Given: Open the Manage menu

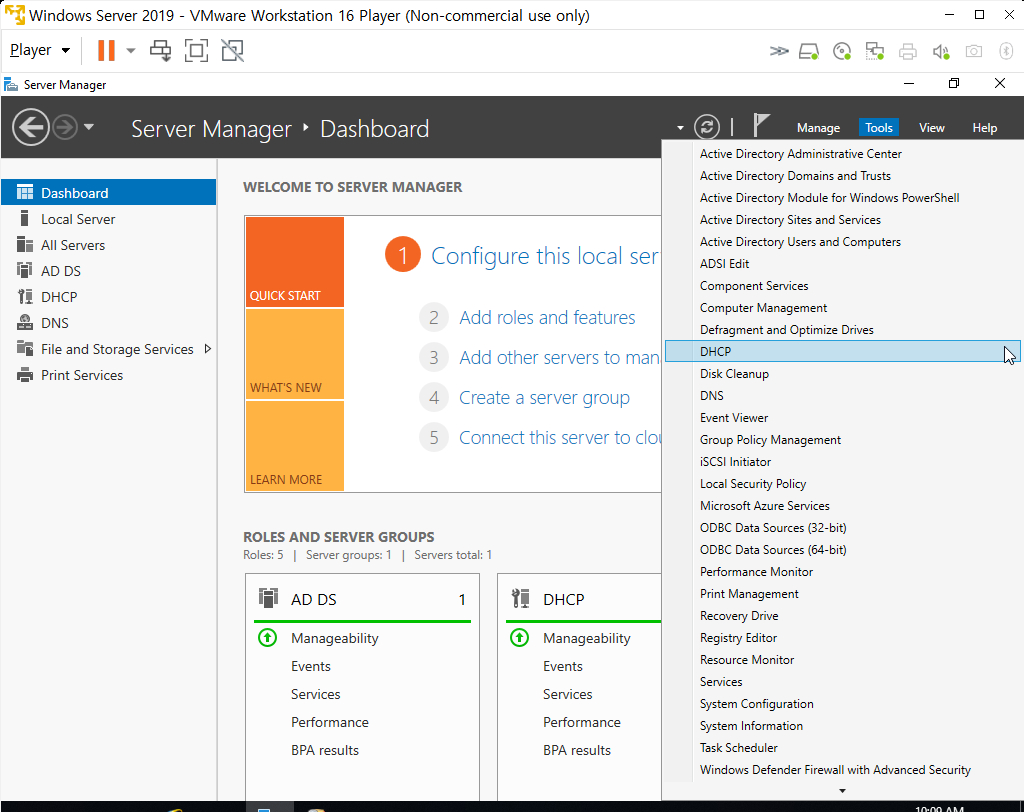Looking at the screenshot, I should tap(818, 127).
